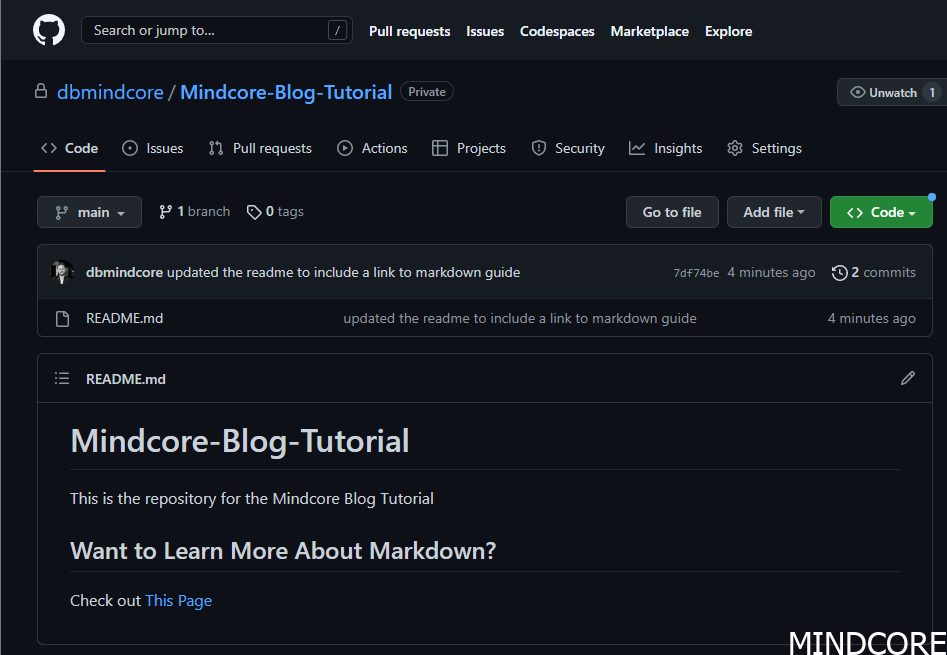View the 2 commits history link
Viewport: 947px width, 655px height.
pyautogui.click(x=884, y=272)
